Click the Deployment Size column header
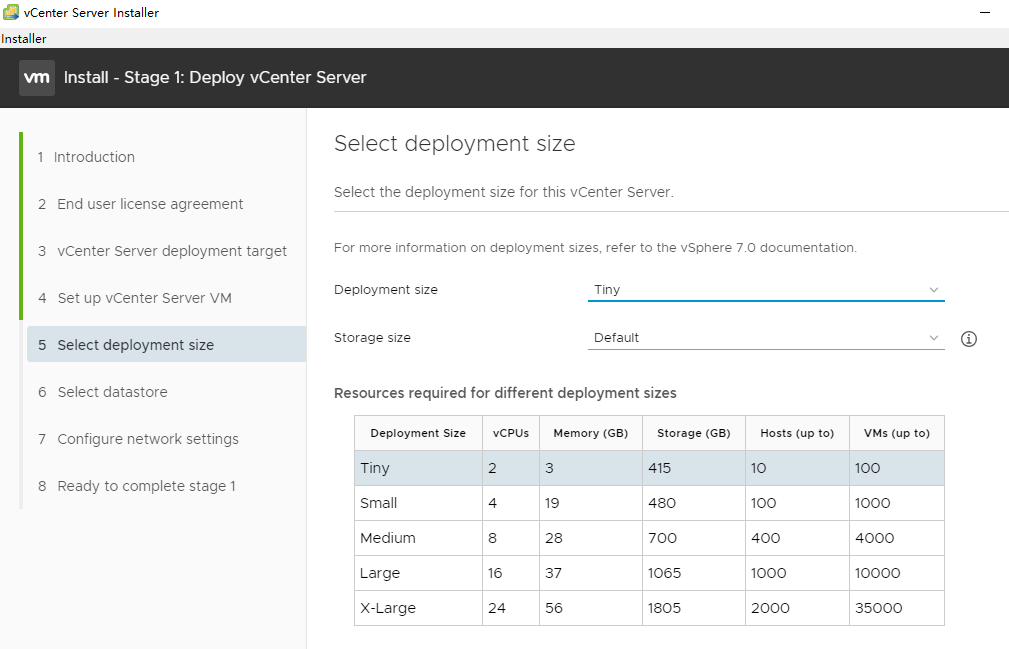The width and height of the screenshot is (1009, 649). (x=418, y=433)
